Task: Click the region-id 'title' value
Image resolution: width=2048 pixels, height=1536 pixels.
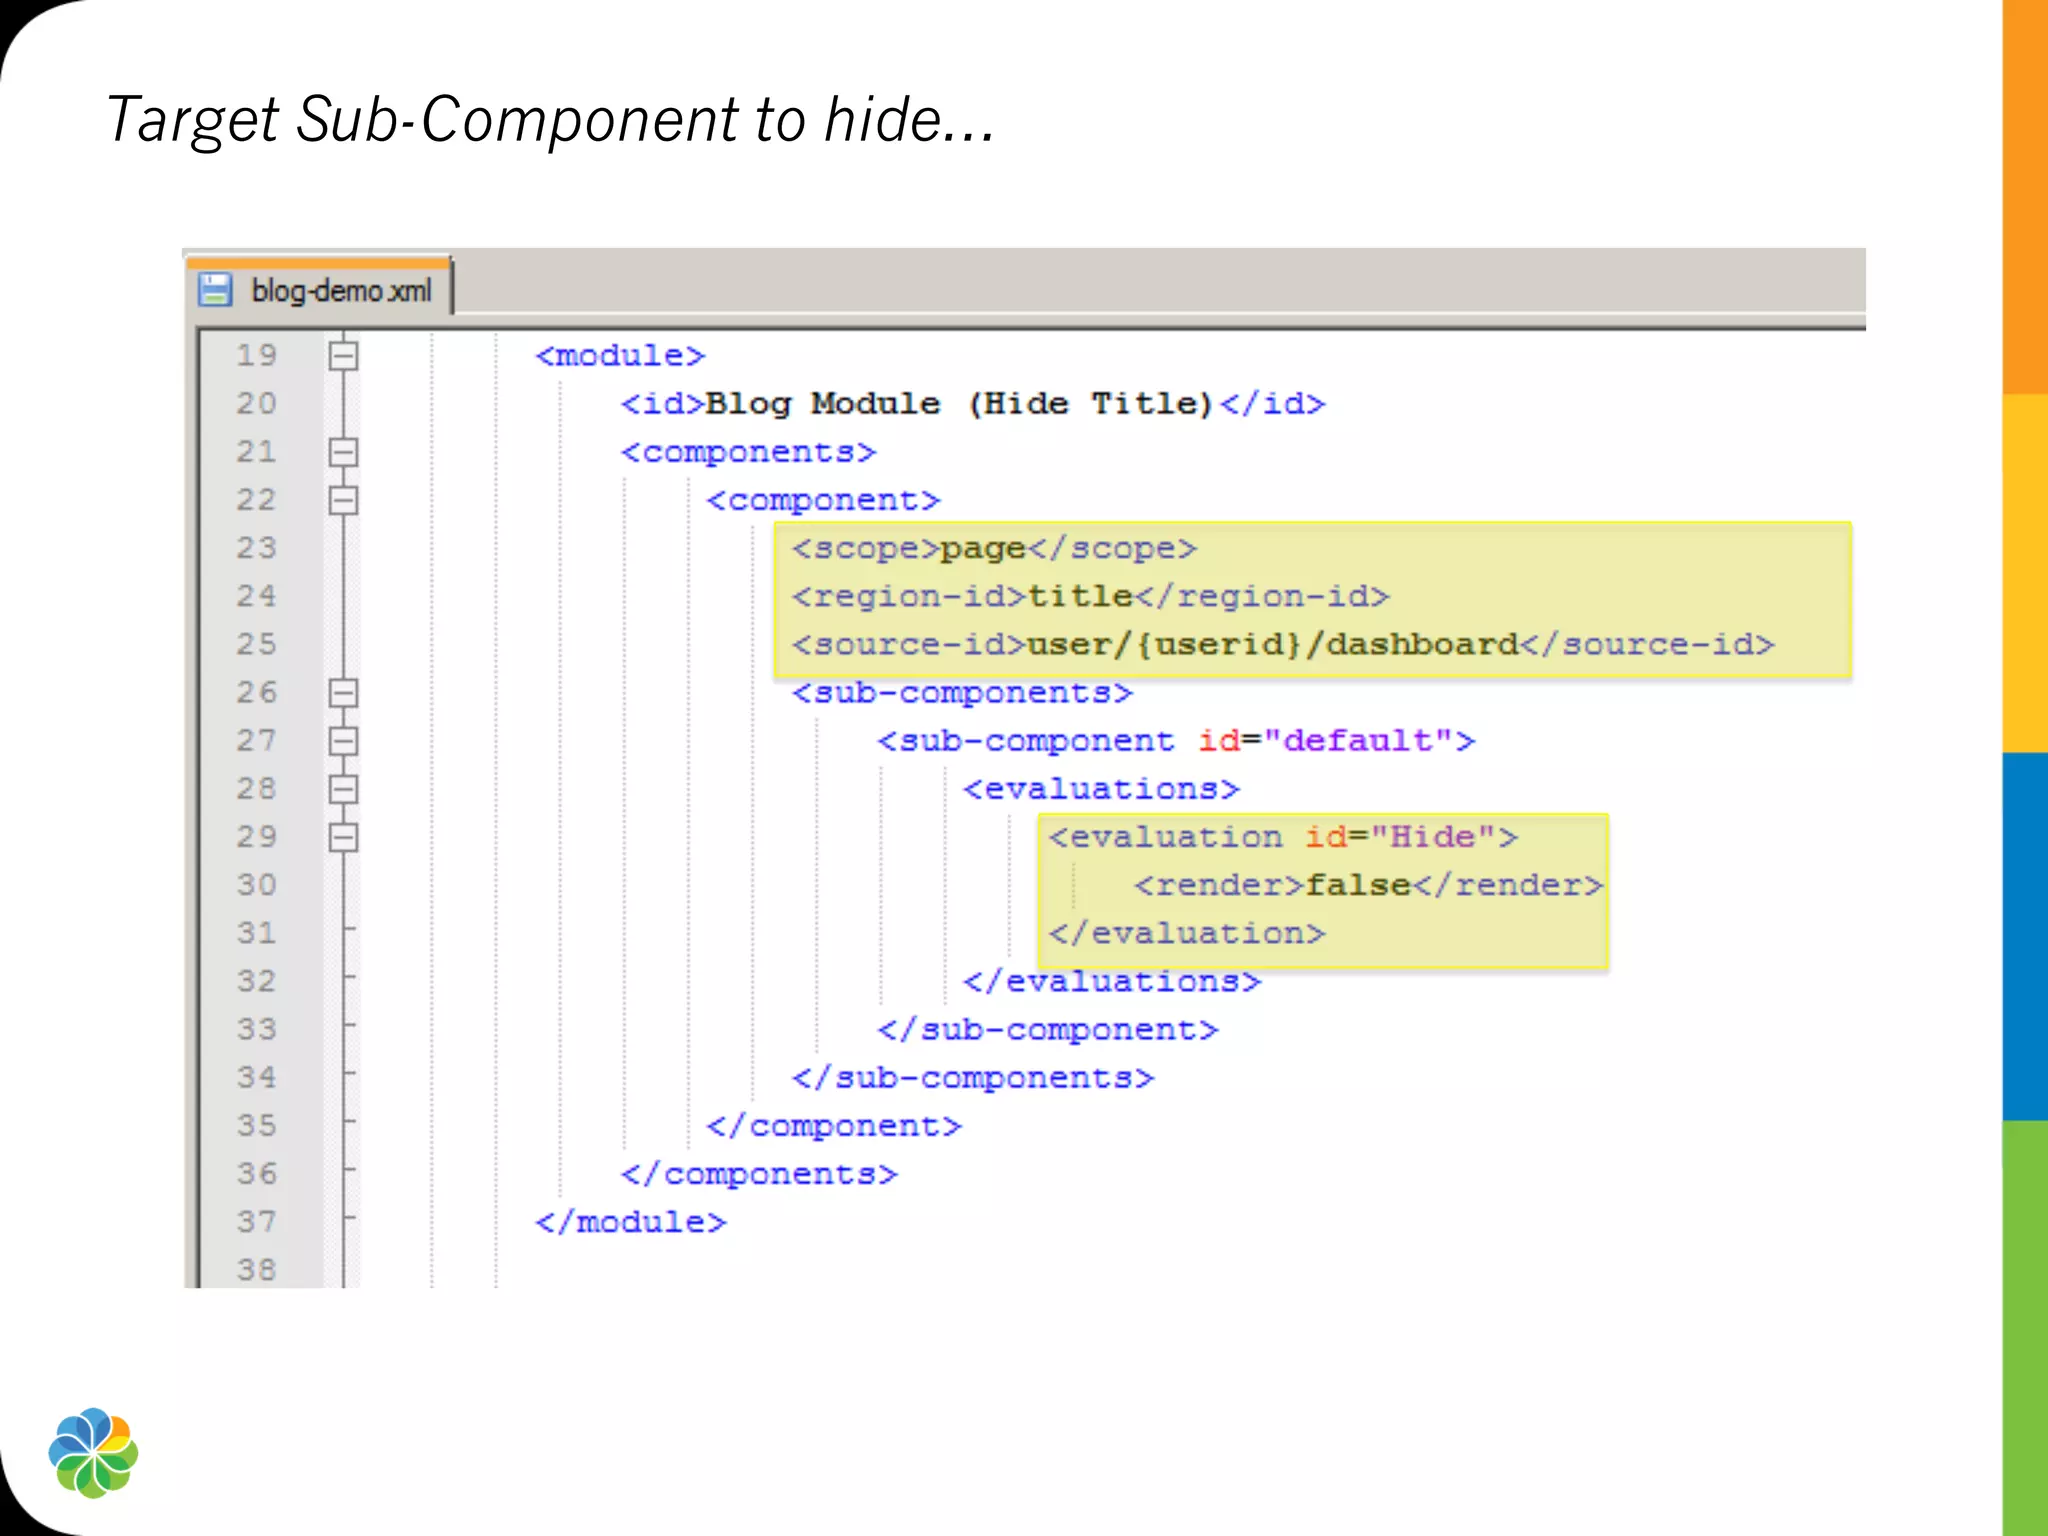Action: click(x=1080, y=597)
